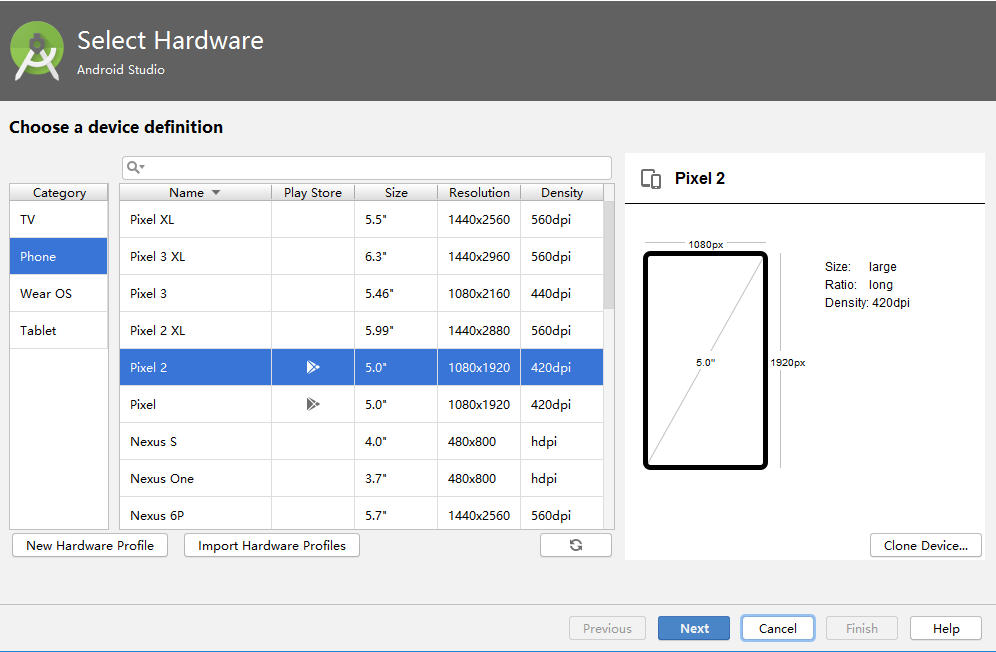Click the 440dpi density cell
996x652 pixels.
point(562,293)
